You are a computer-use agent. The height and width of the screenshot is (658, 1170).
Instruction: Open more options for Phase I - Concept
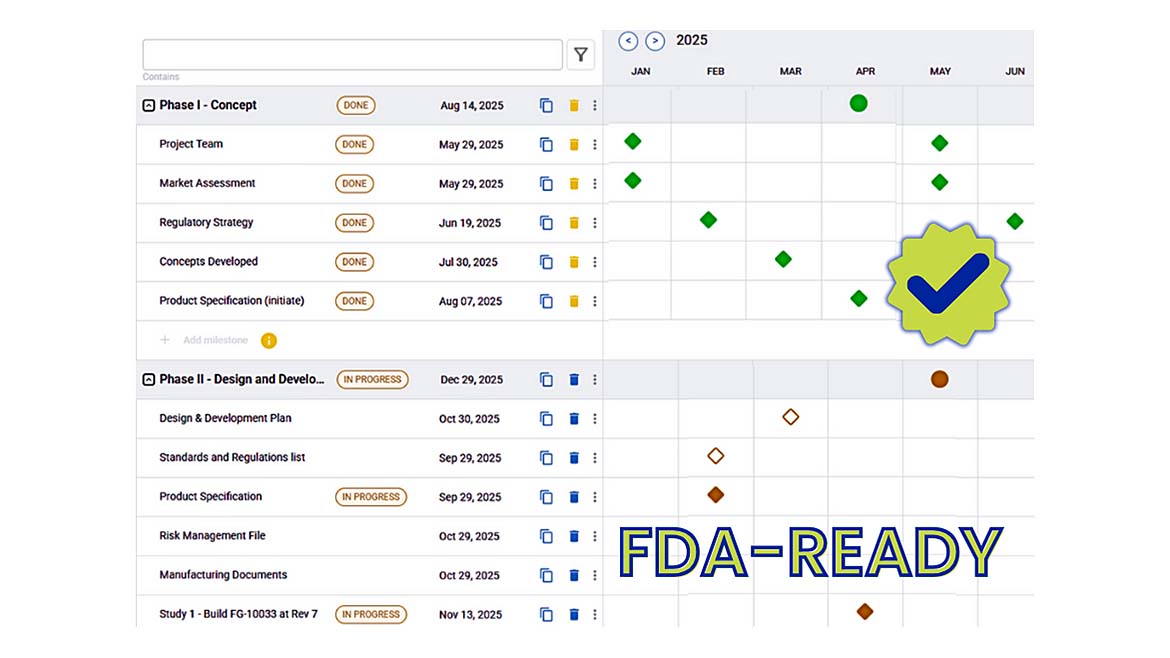pos(595,105)
